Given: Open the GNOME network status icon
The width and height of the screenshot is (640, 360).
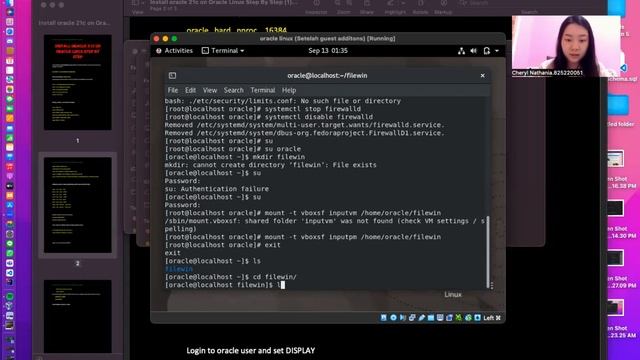Looking at the screenshot, I should pos(461,51).
